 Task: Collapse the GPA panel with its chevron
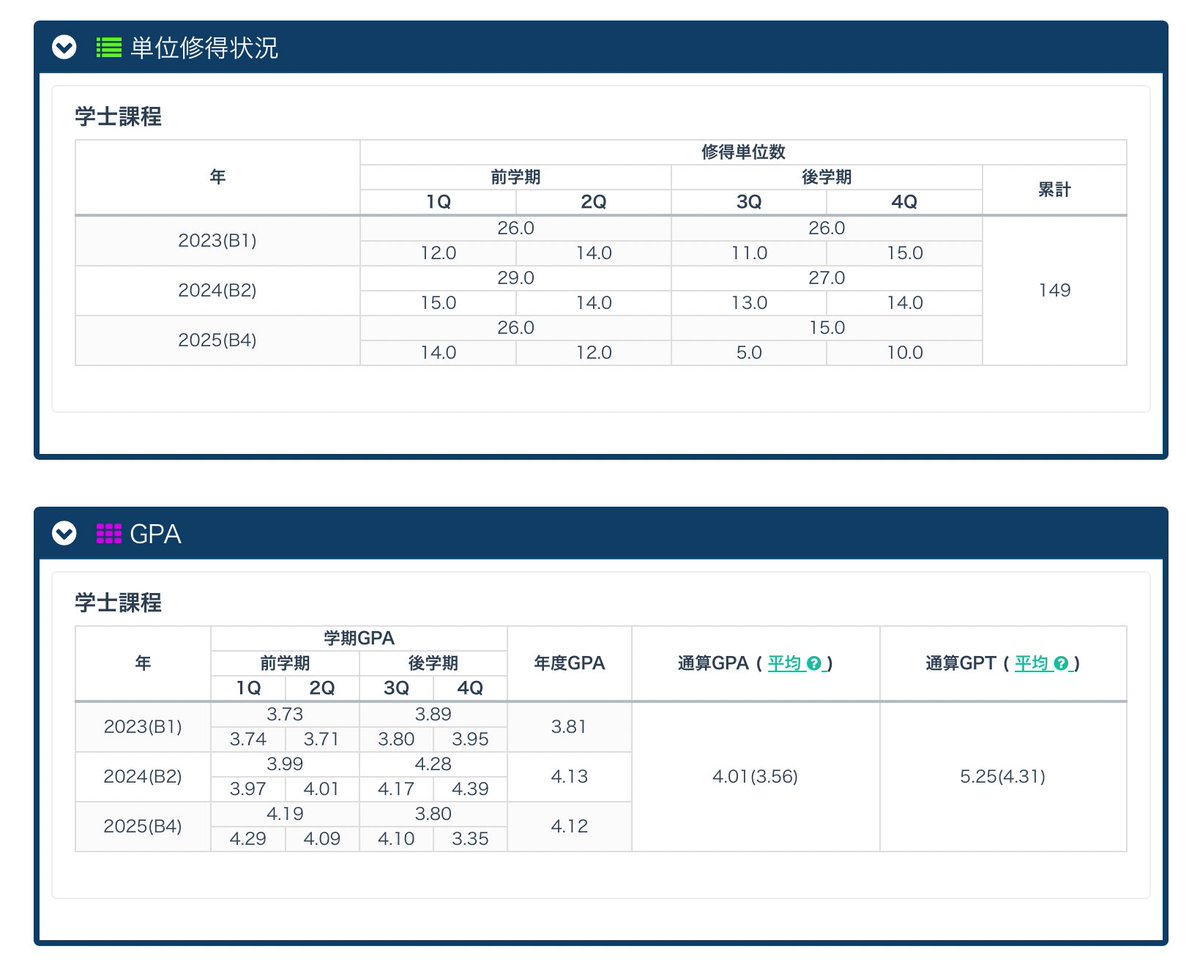pyautogui.click(x=64, y=534)
